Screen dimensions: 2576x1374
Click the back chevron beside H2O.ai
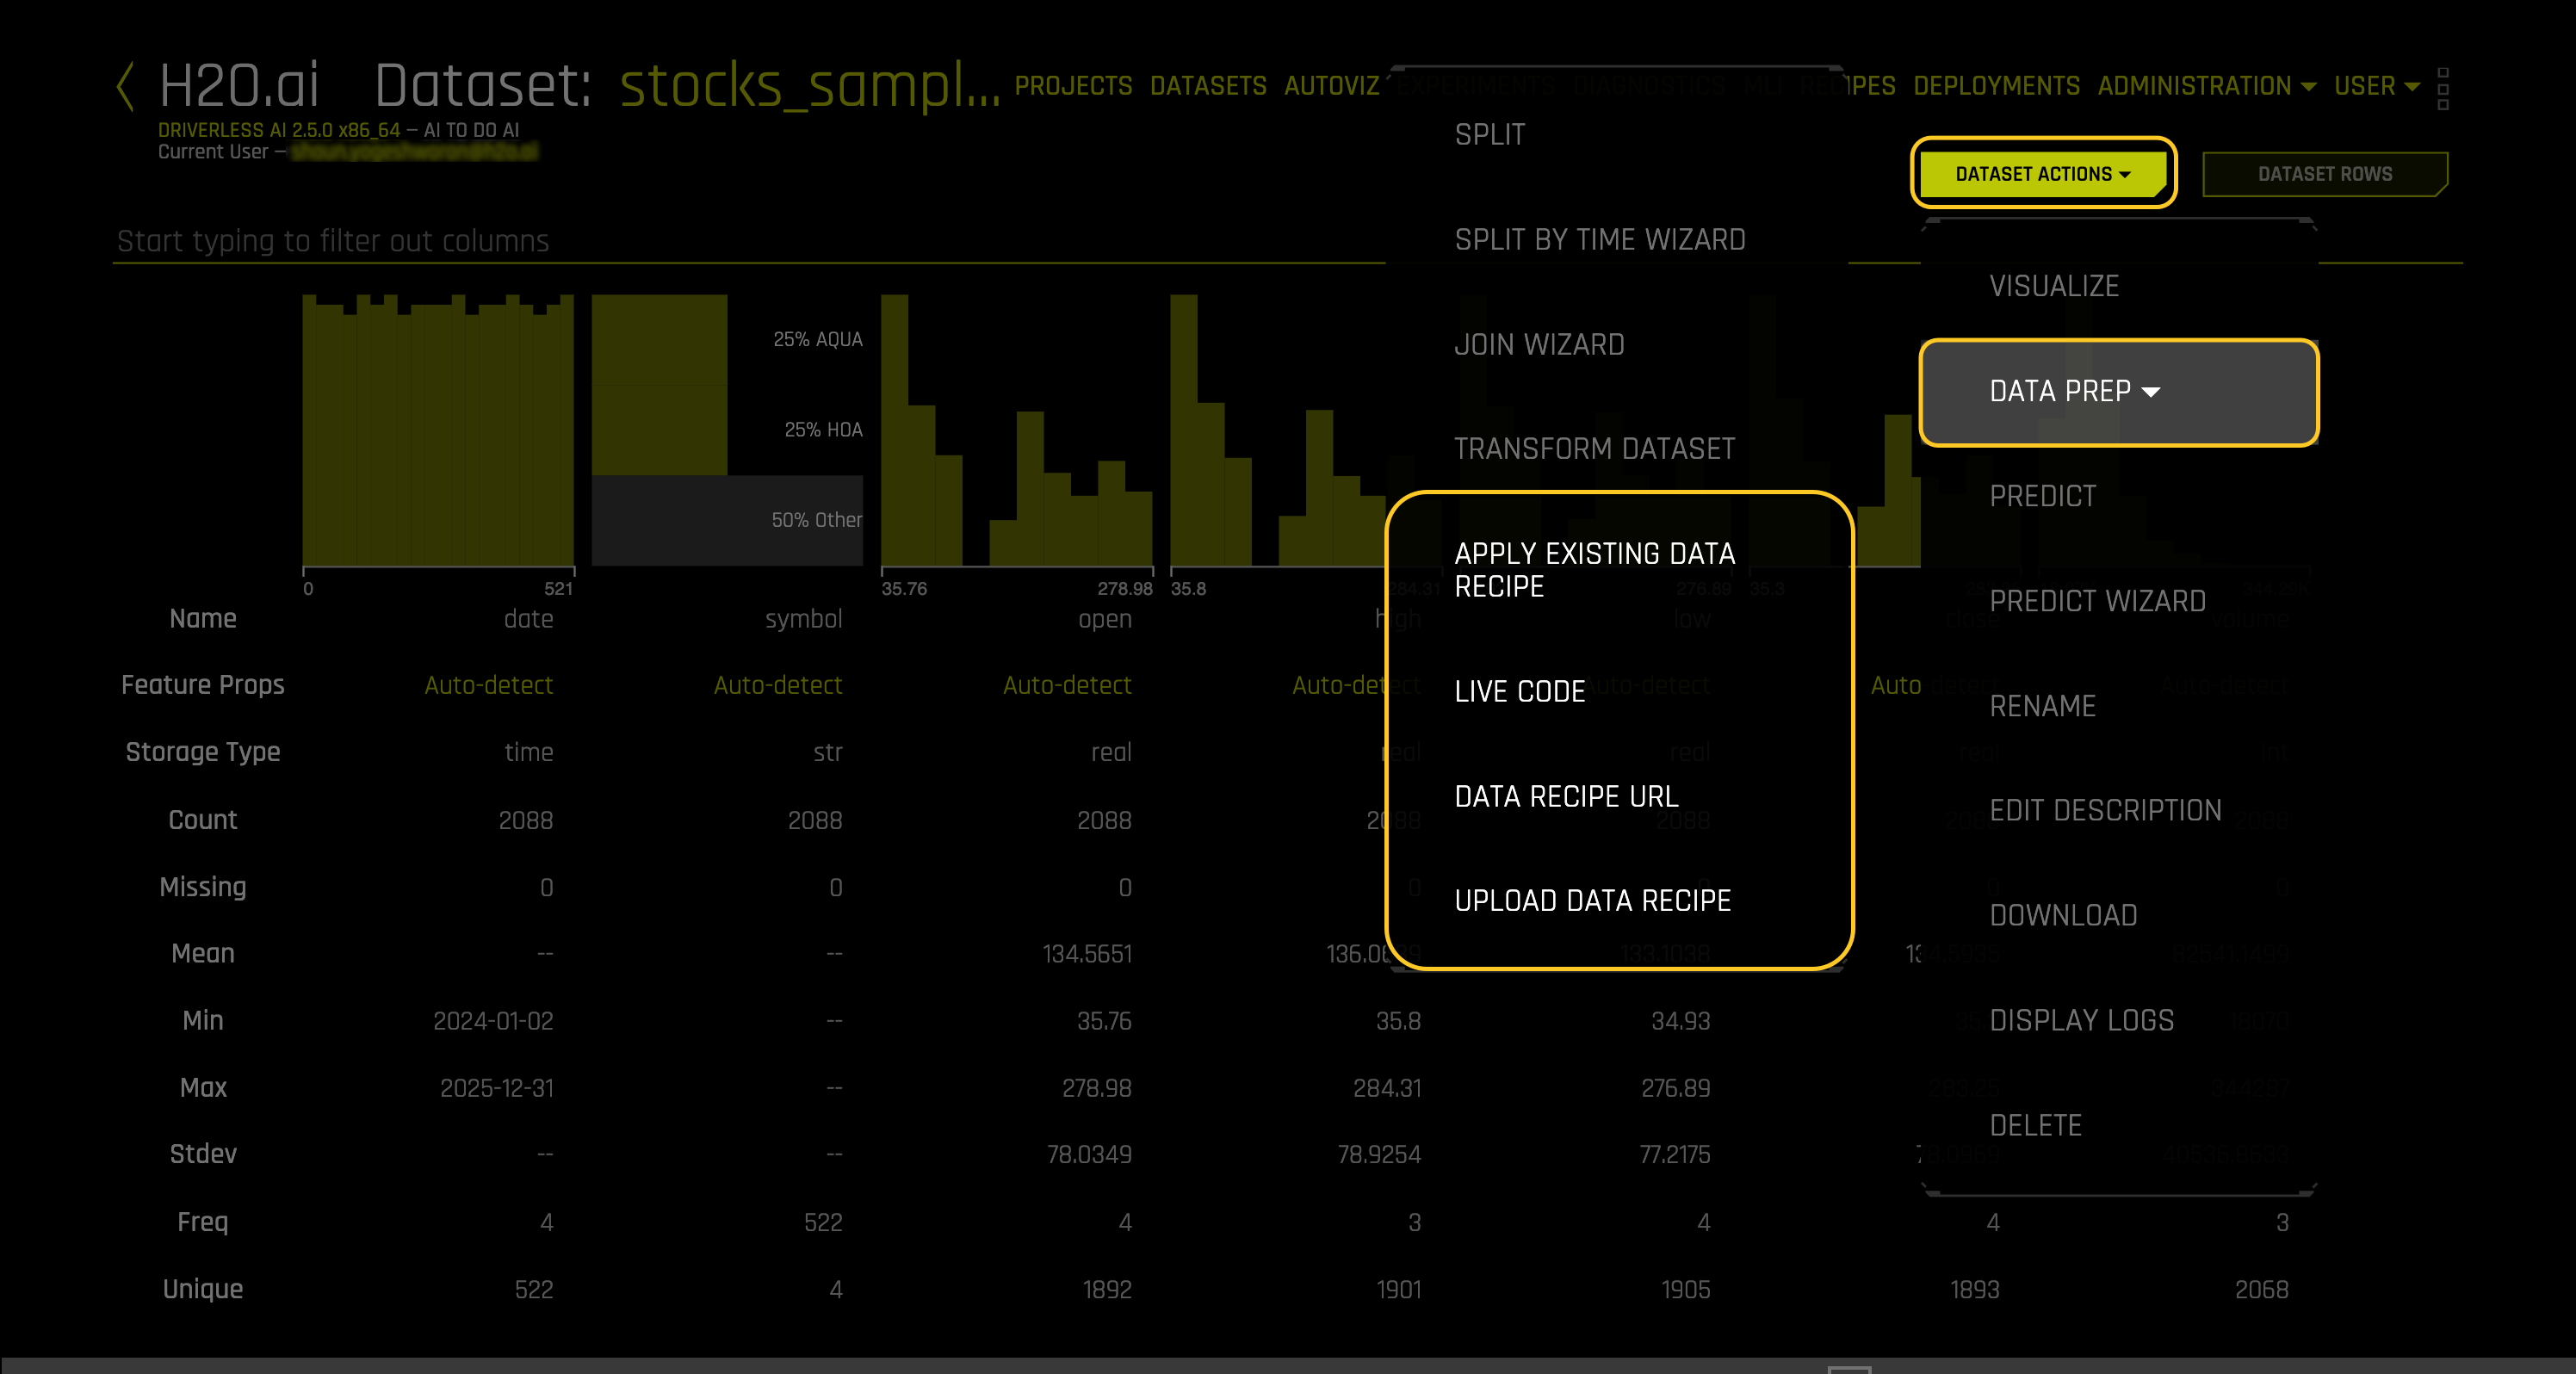click(x=125, y=86)
